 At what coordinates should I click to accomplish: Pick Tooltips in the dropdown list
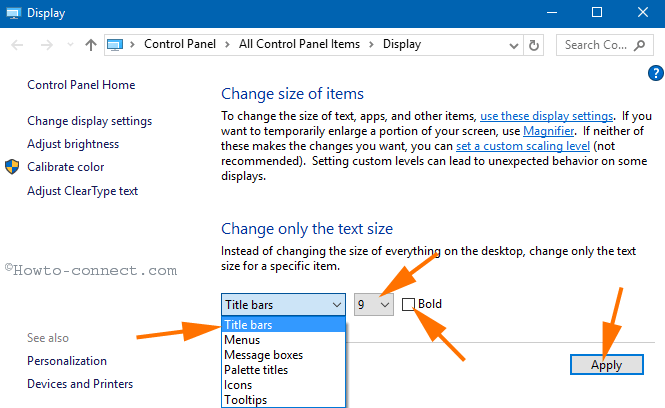click(x=283, y=400)
